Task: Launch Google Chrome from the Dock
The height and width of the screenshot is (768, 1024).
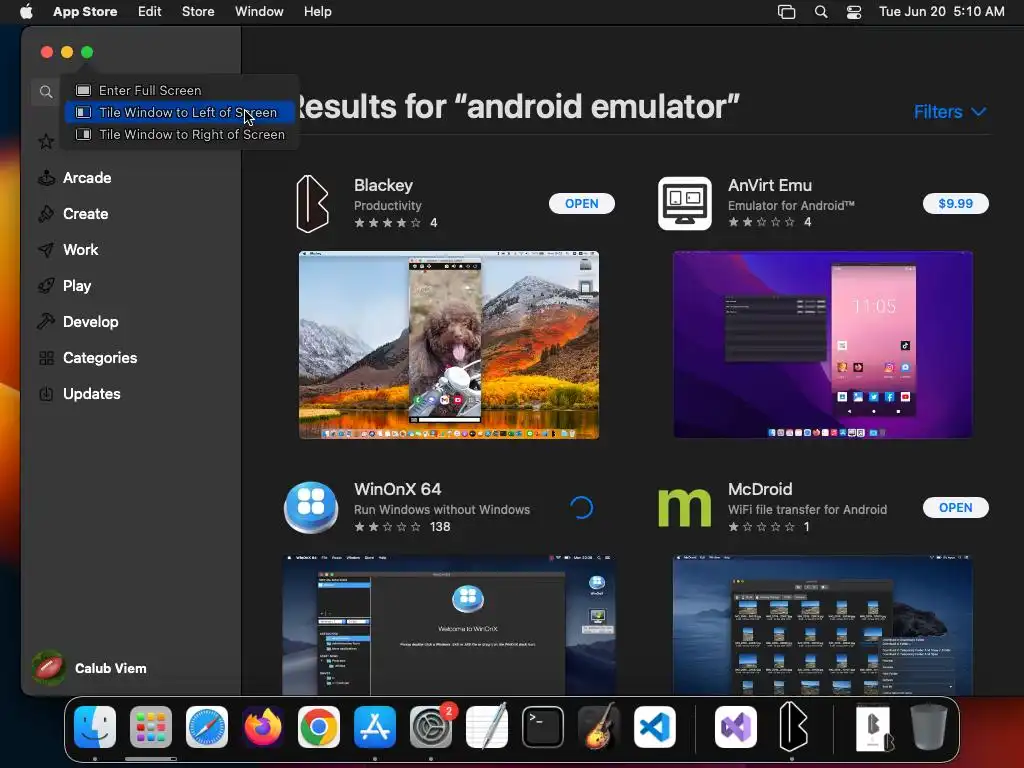Action: 319,727
